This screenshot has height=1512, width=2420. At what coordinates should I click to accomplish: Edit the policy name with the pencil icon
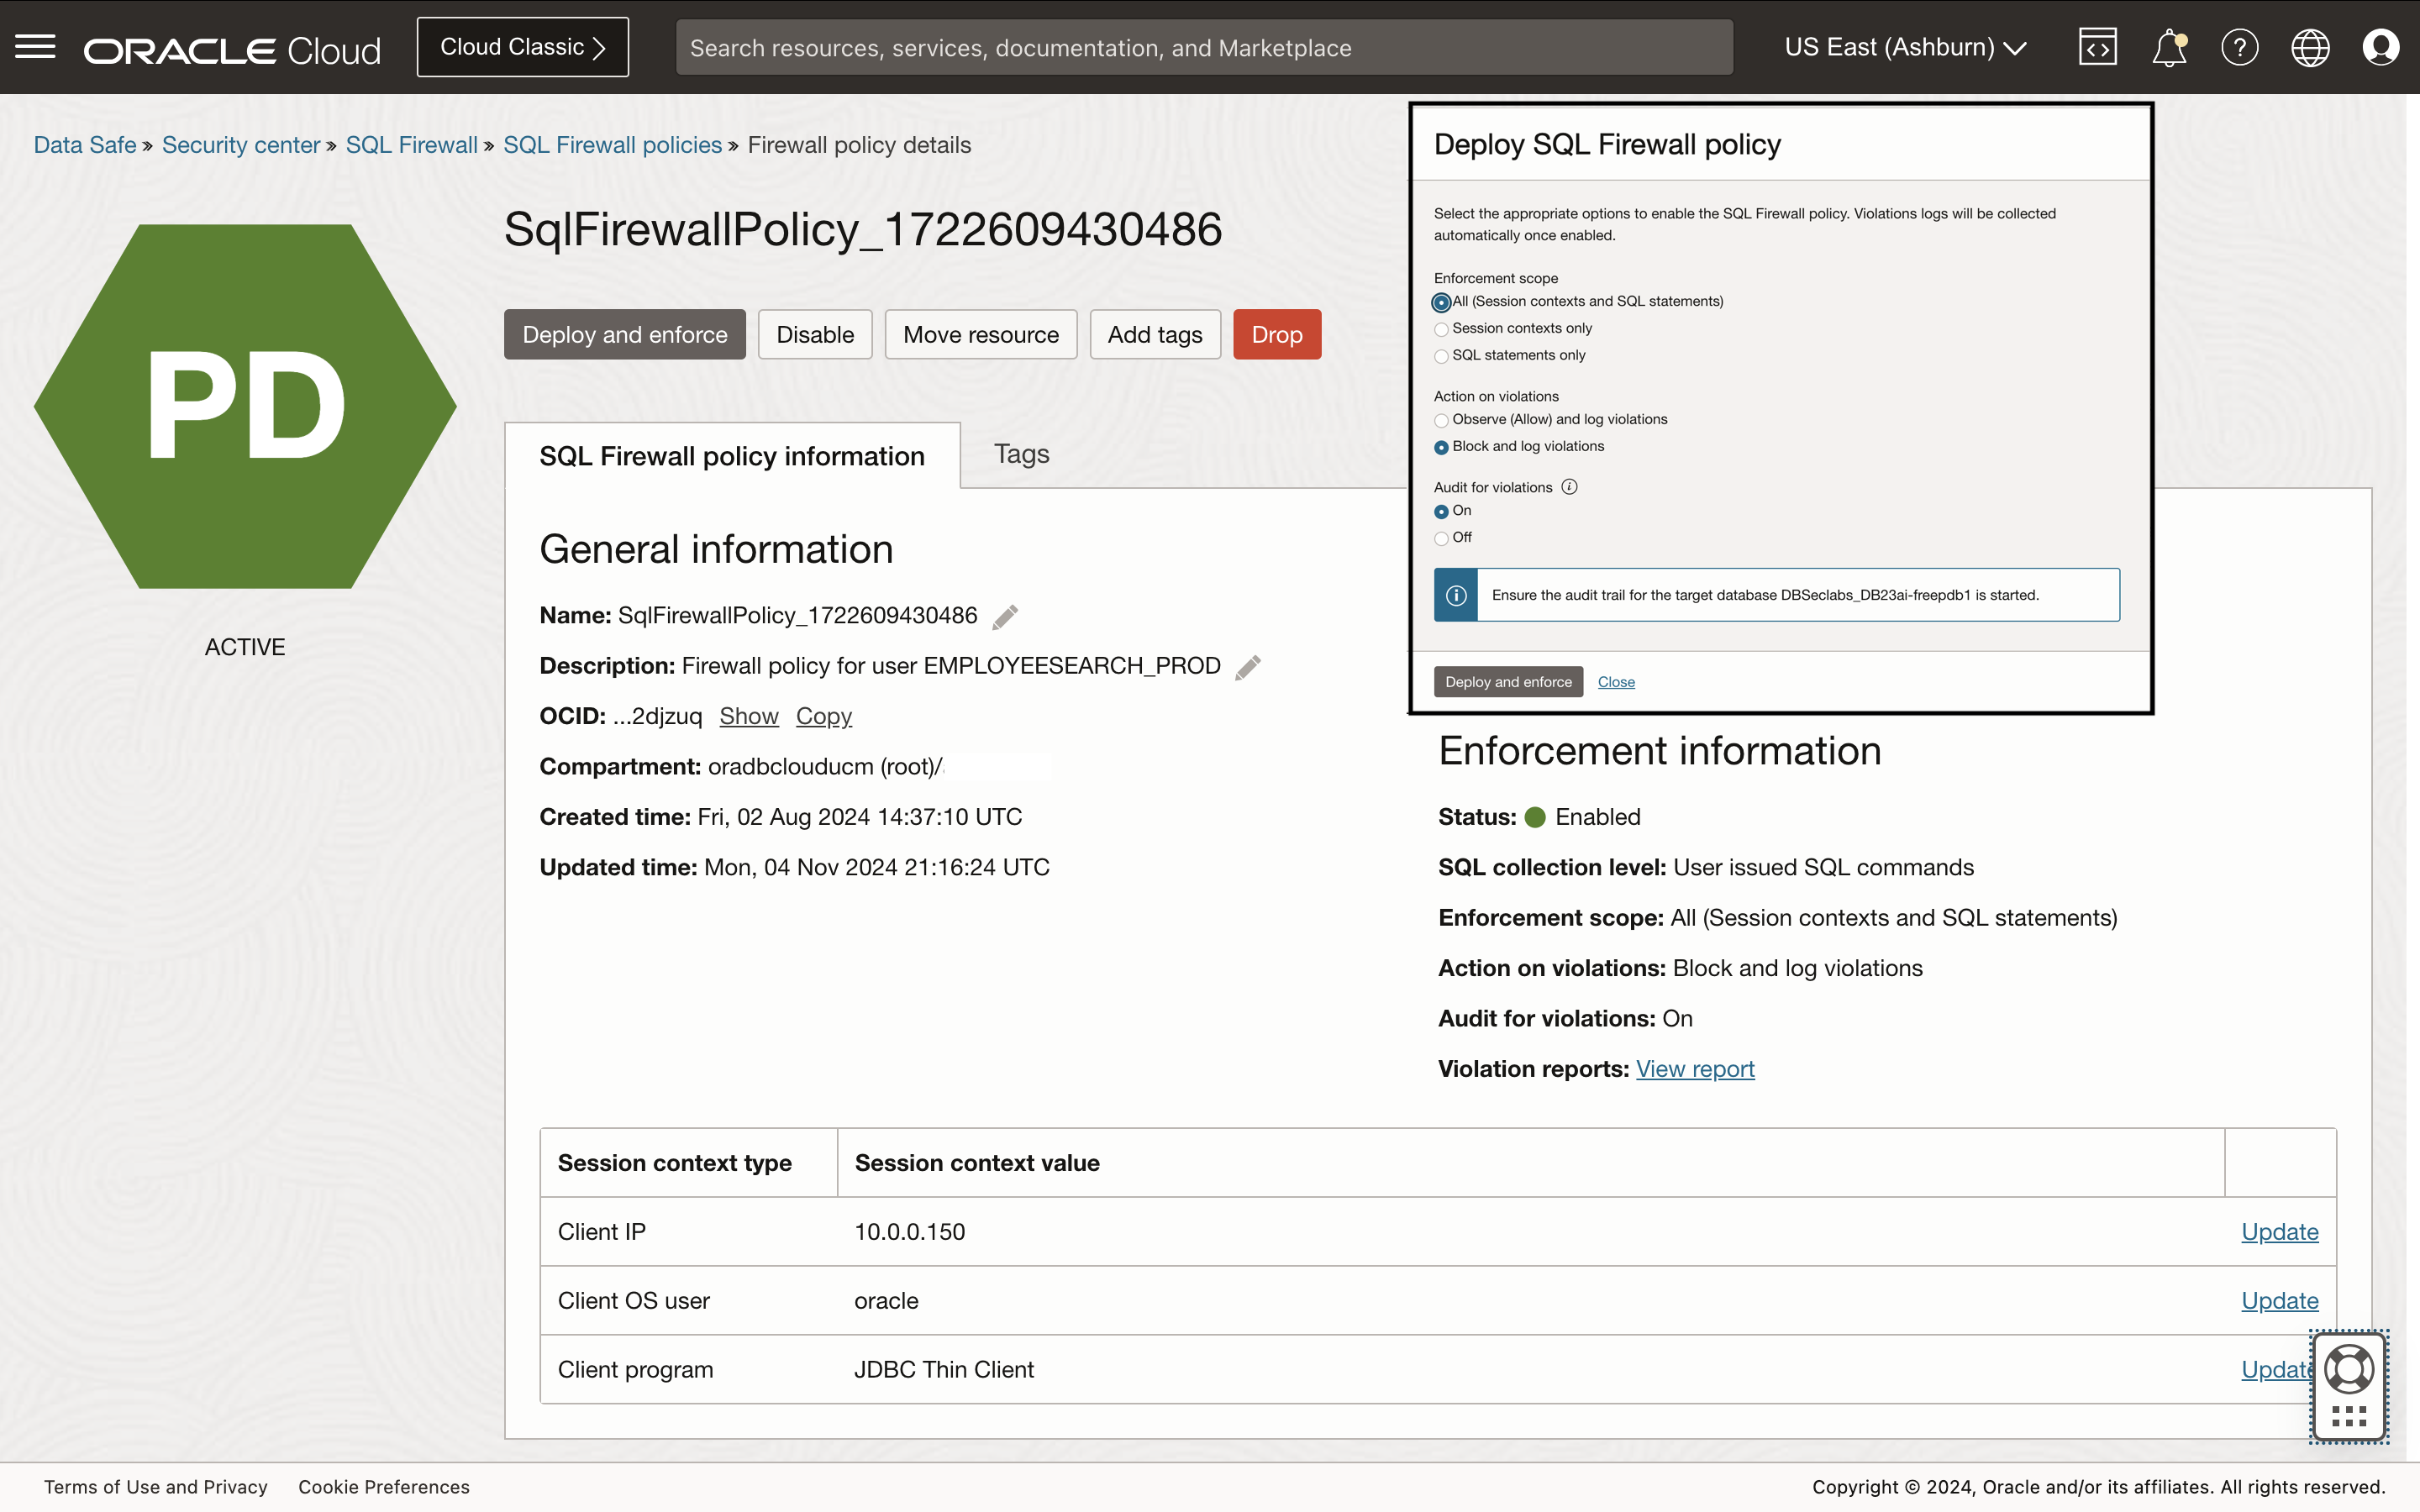(x=1004, y=617)
